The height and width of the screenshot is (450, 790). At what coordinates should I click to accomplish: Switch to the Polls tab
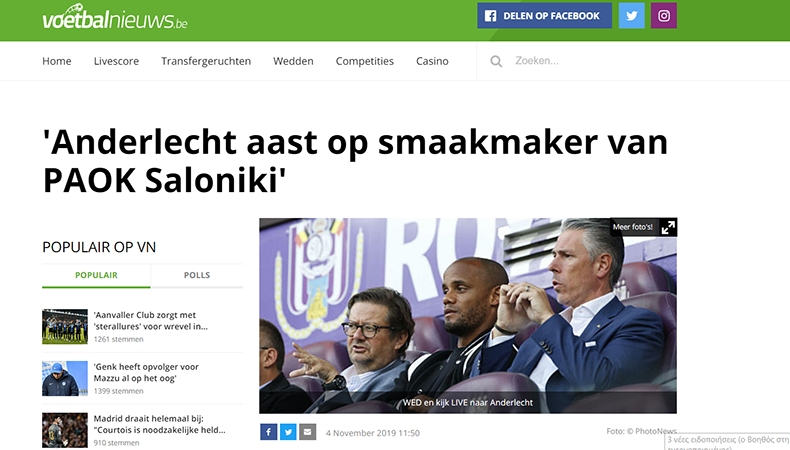197,275
